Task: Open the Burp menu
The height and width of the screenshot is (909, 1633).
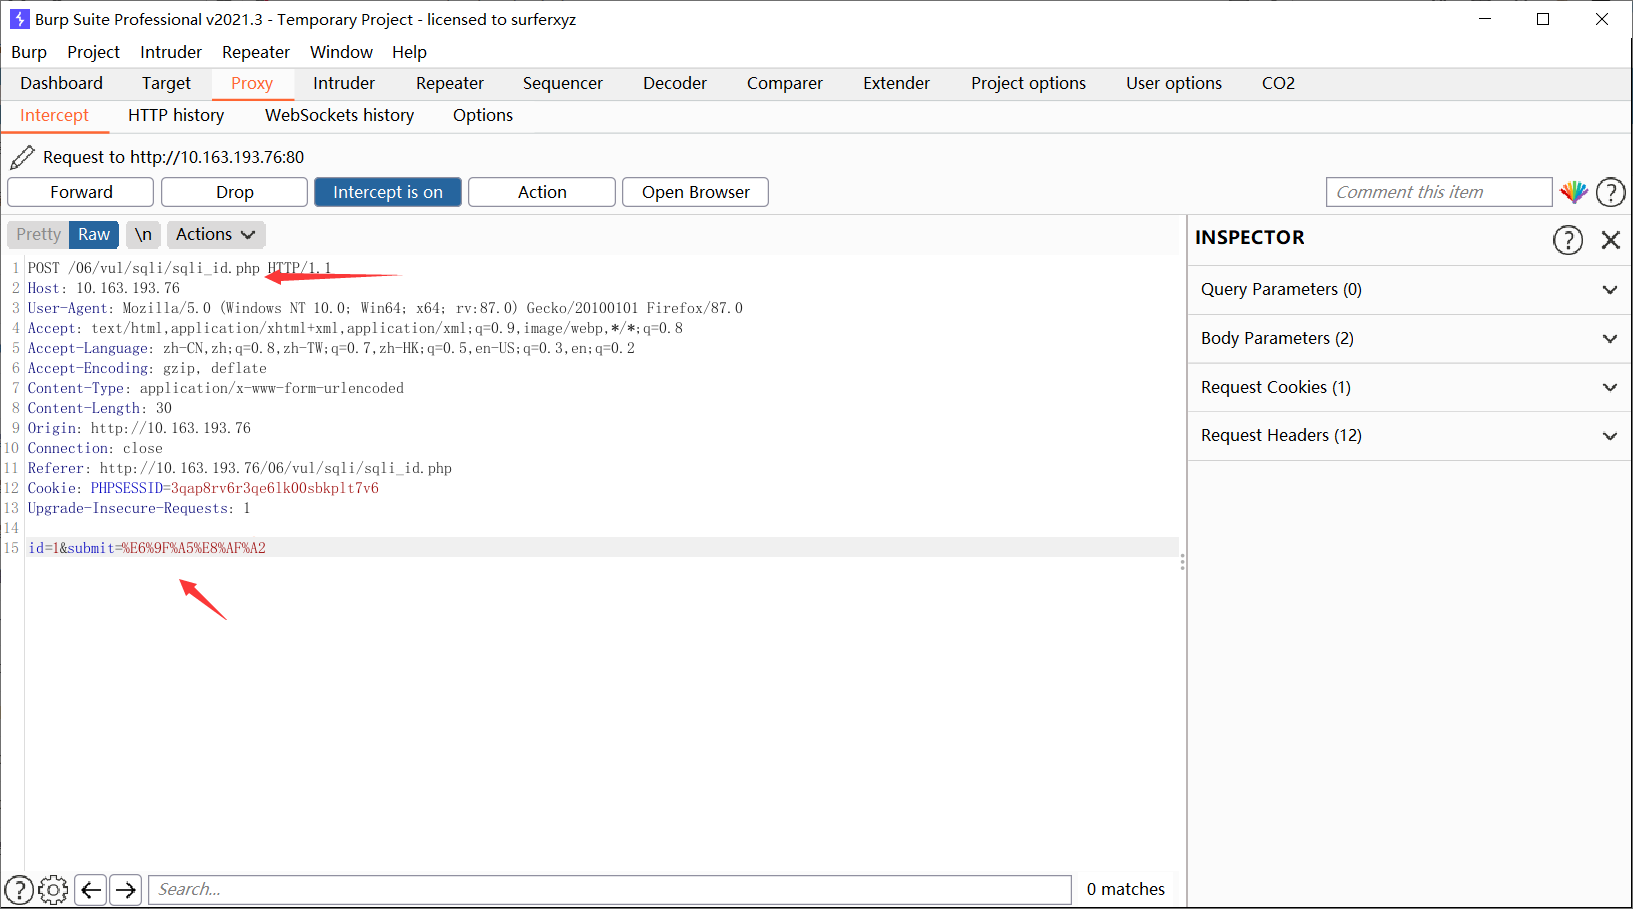Action: [x=29, y=52]
